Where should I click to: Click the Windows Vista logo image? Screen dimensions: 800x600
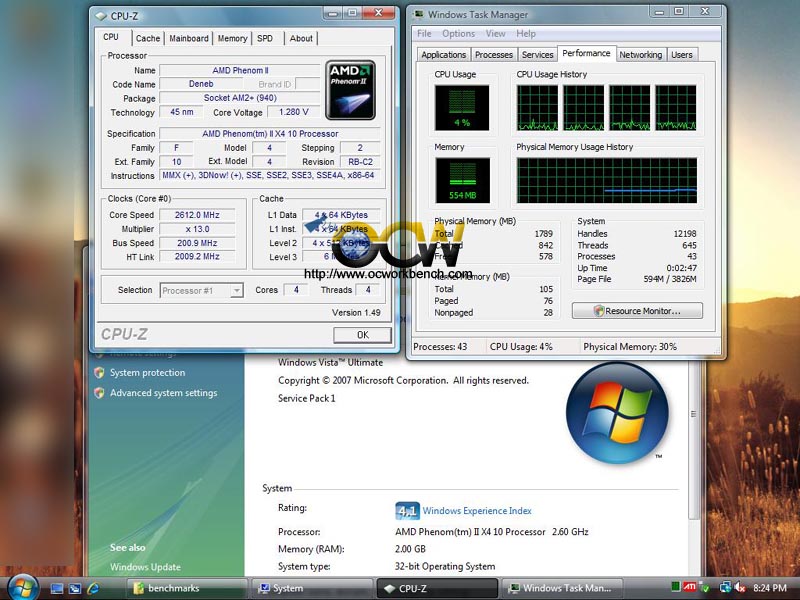pos(617,412)
